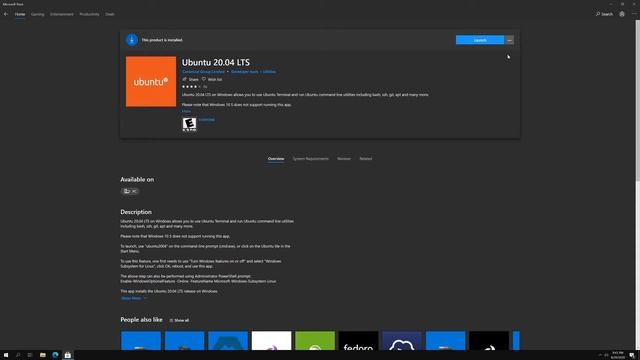Screen dimensions: 640x360
Task: Open the Utilities category link
Action: 269,72
